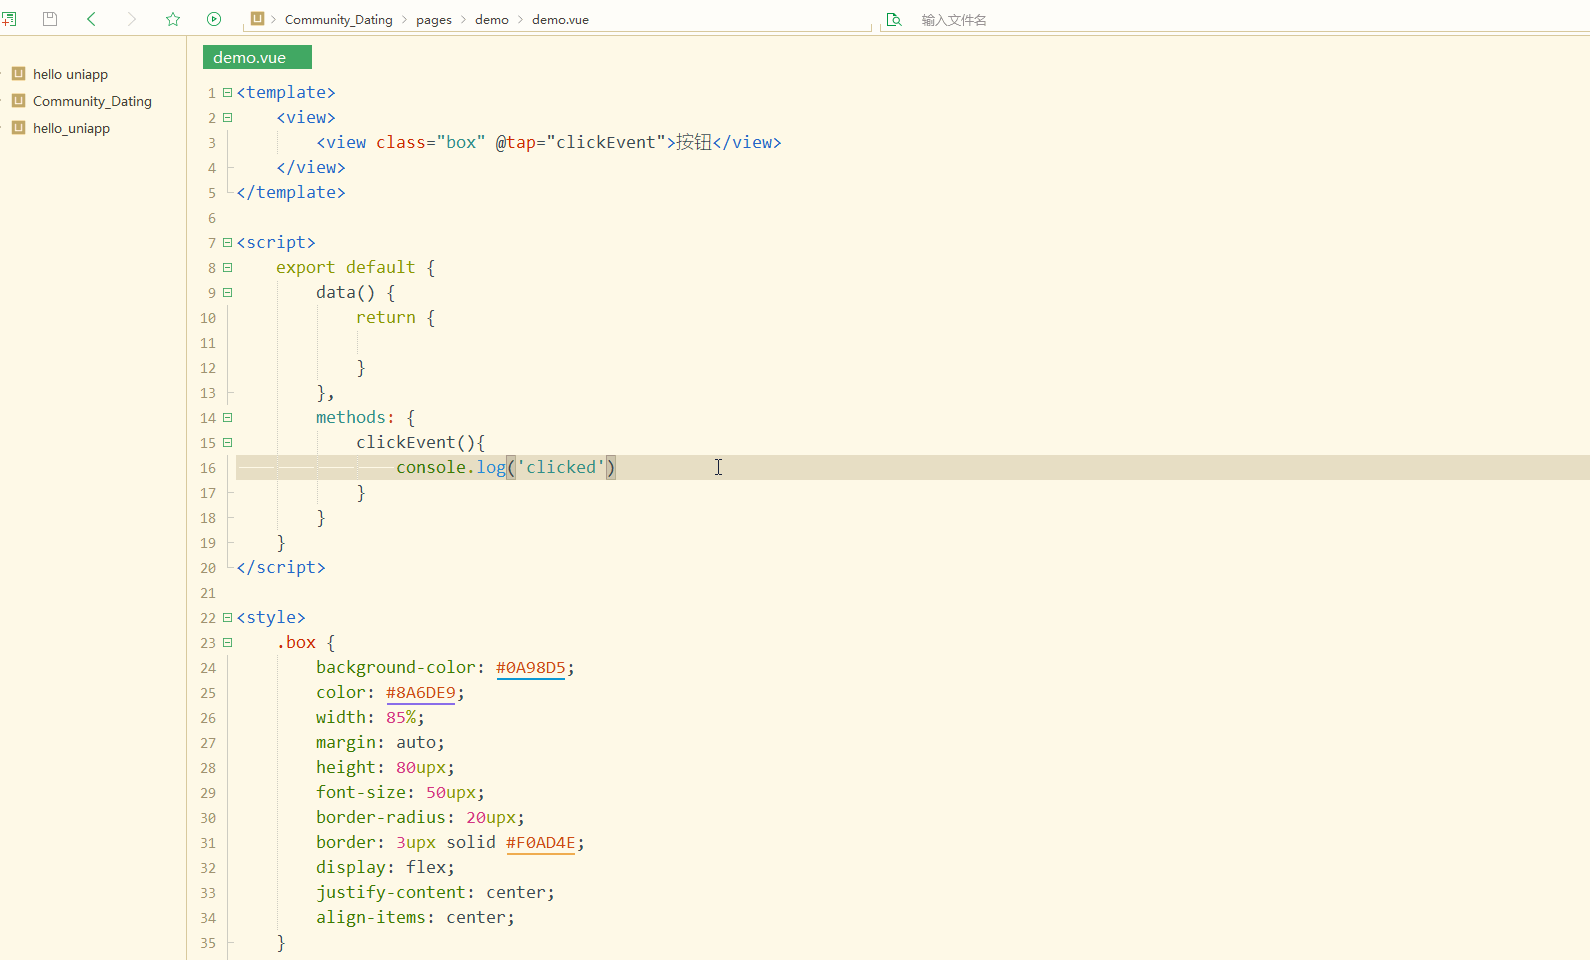Screen dimensions: 1590x960
Task: Click align-items: center on line 34
Action: [x=415, y=917]
